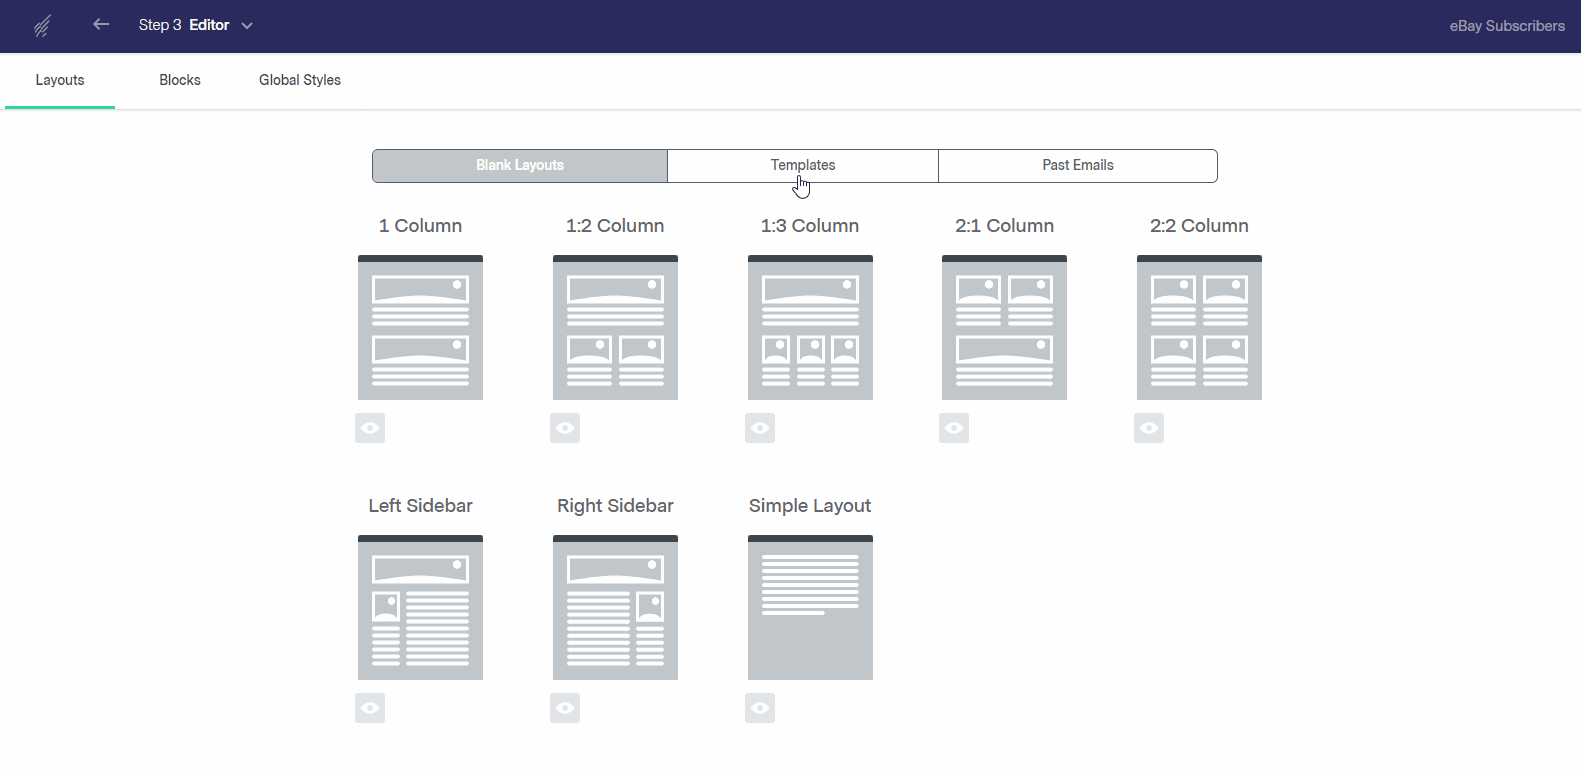The image size is (1581, 773).
Task: Click the 'Step 3 Editor' header label
Action: pyautogui.click(x=184, y=25)
